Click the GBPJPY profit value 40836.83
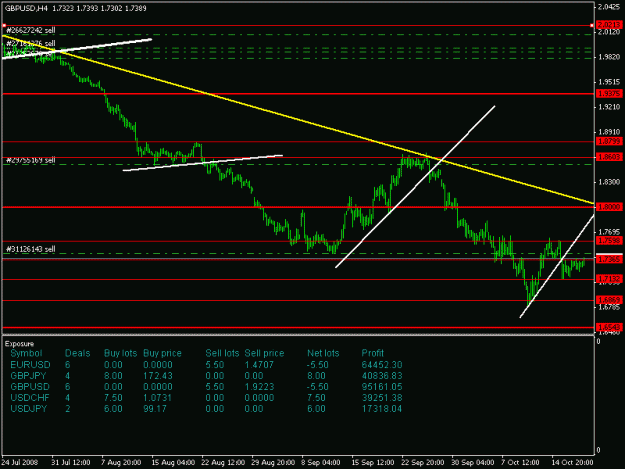Screen dimensions: 625x469 point(382,376)
